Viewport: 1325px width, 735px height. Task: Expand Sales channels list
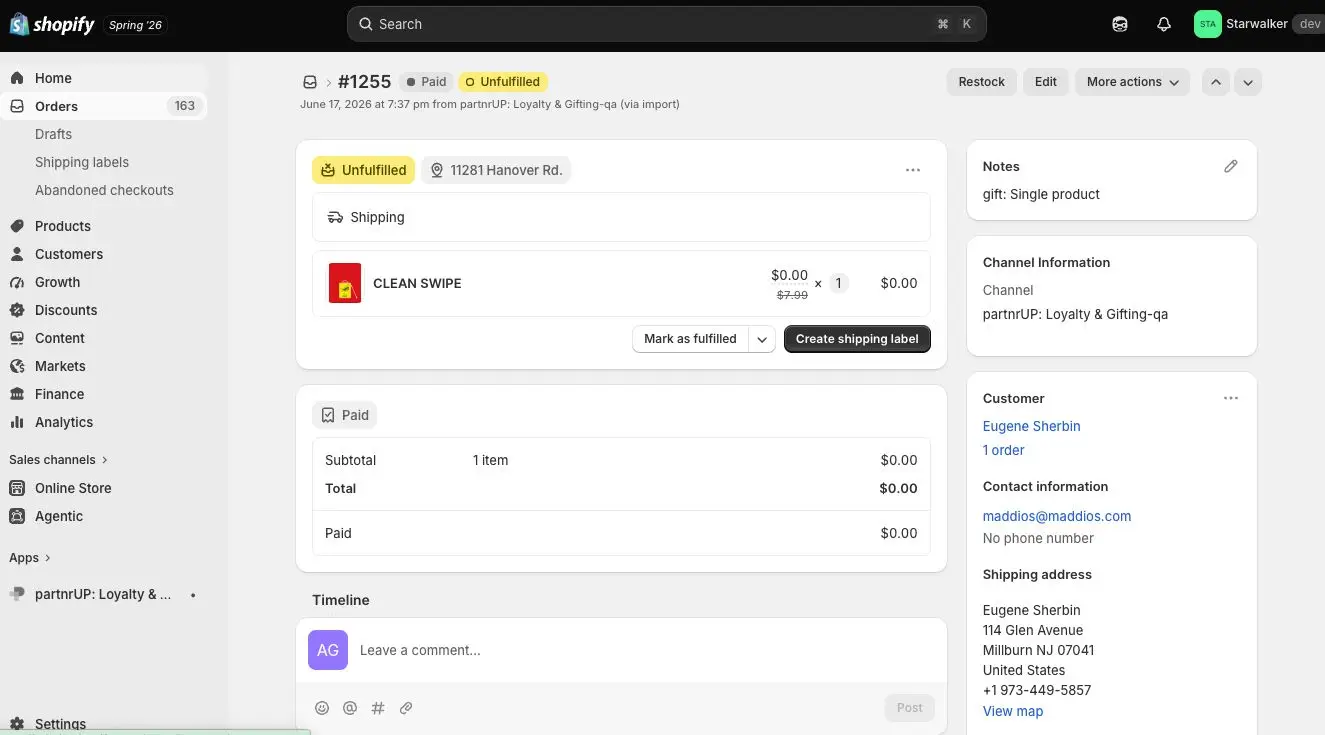[x=58, y=460]
